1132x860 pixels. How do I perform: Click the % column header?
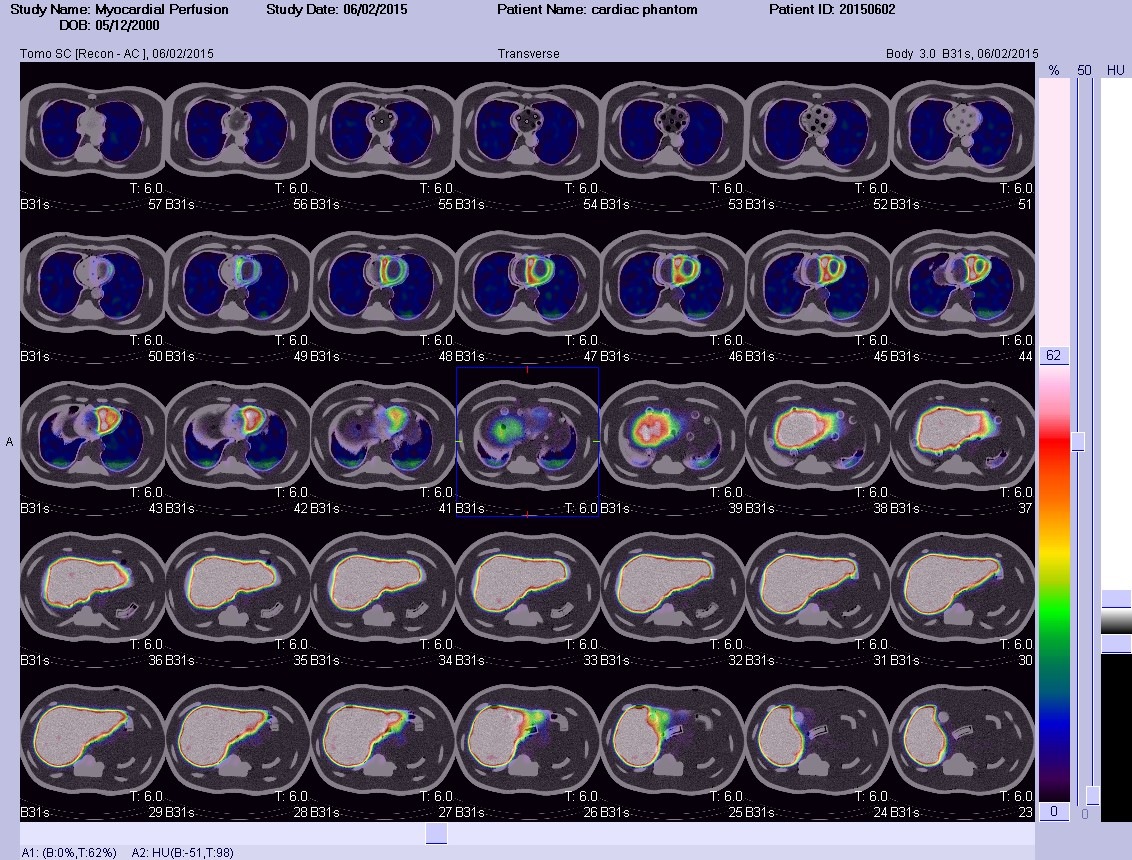coord(1054,70)
